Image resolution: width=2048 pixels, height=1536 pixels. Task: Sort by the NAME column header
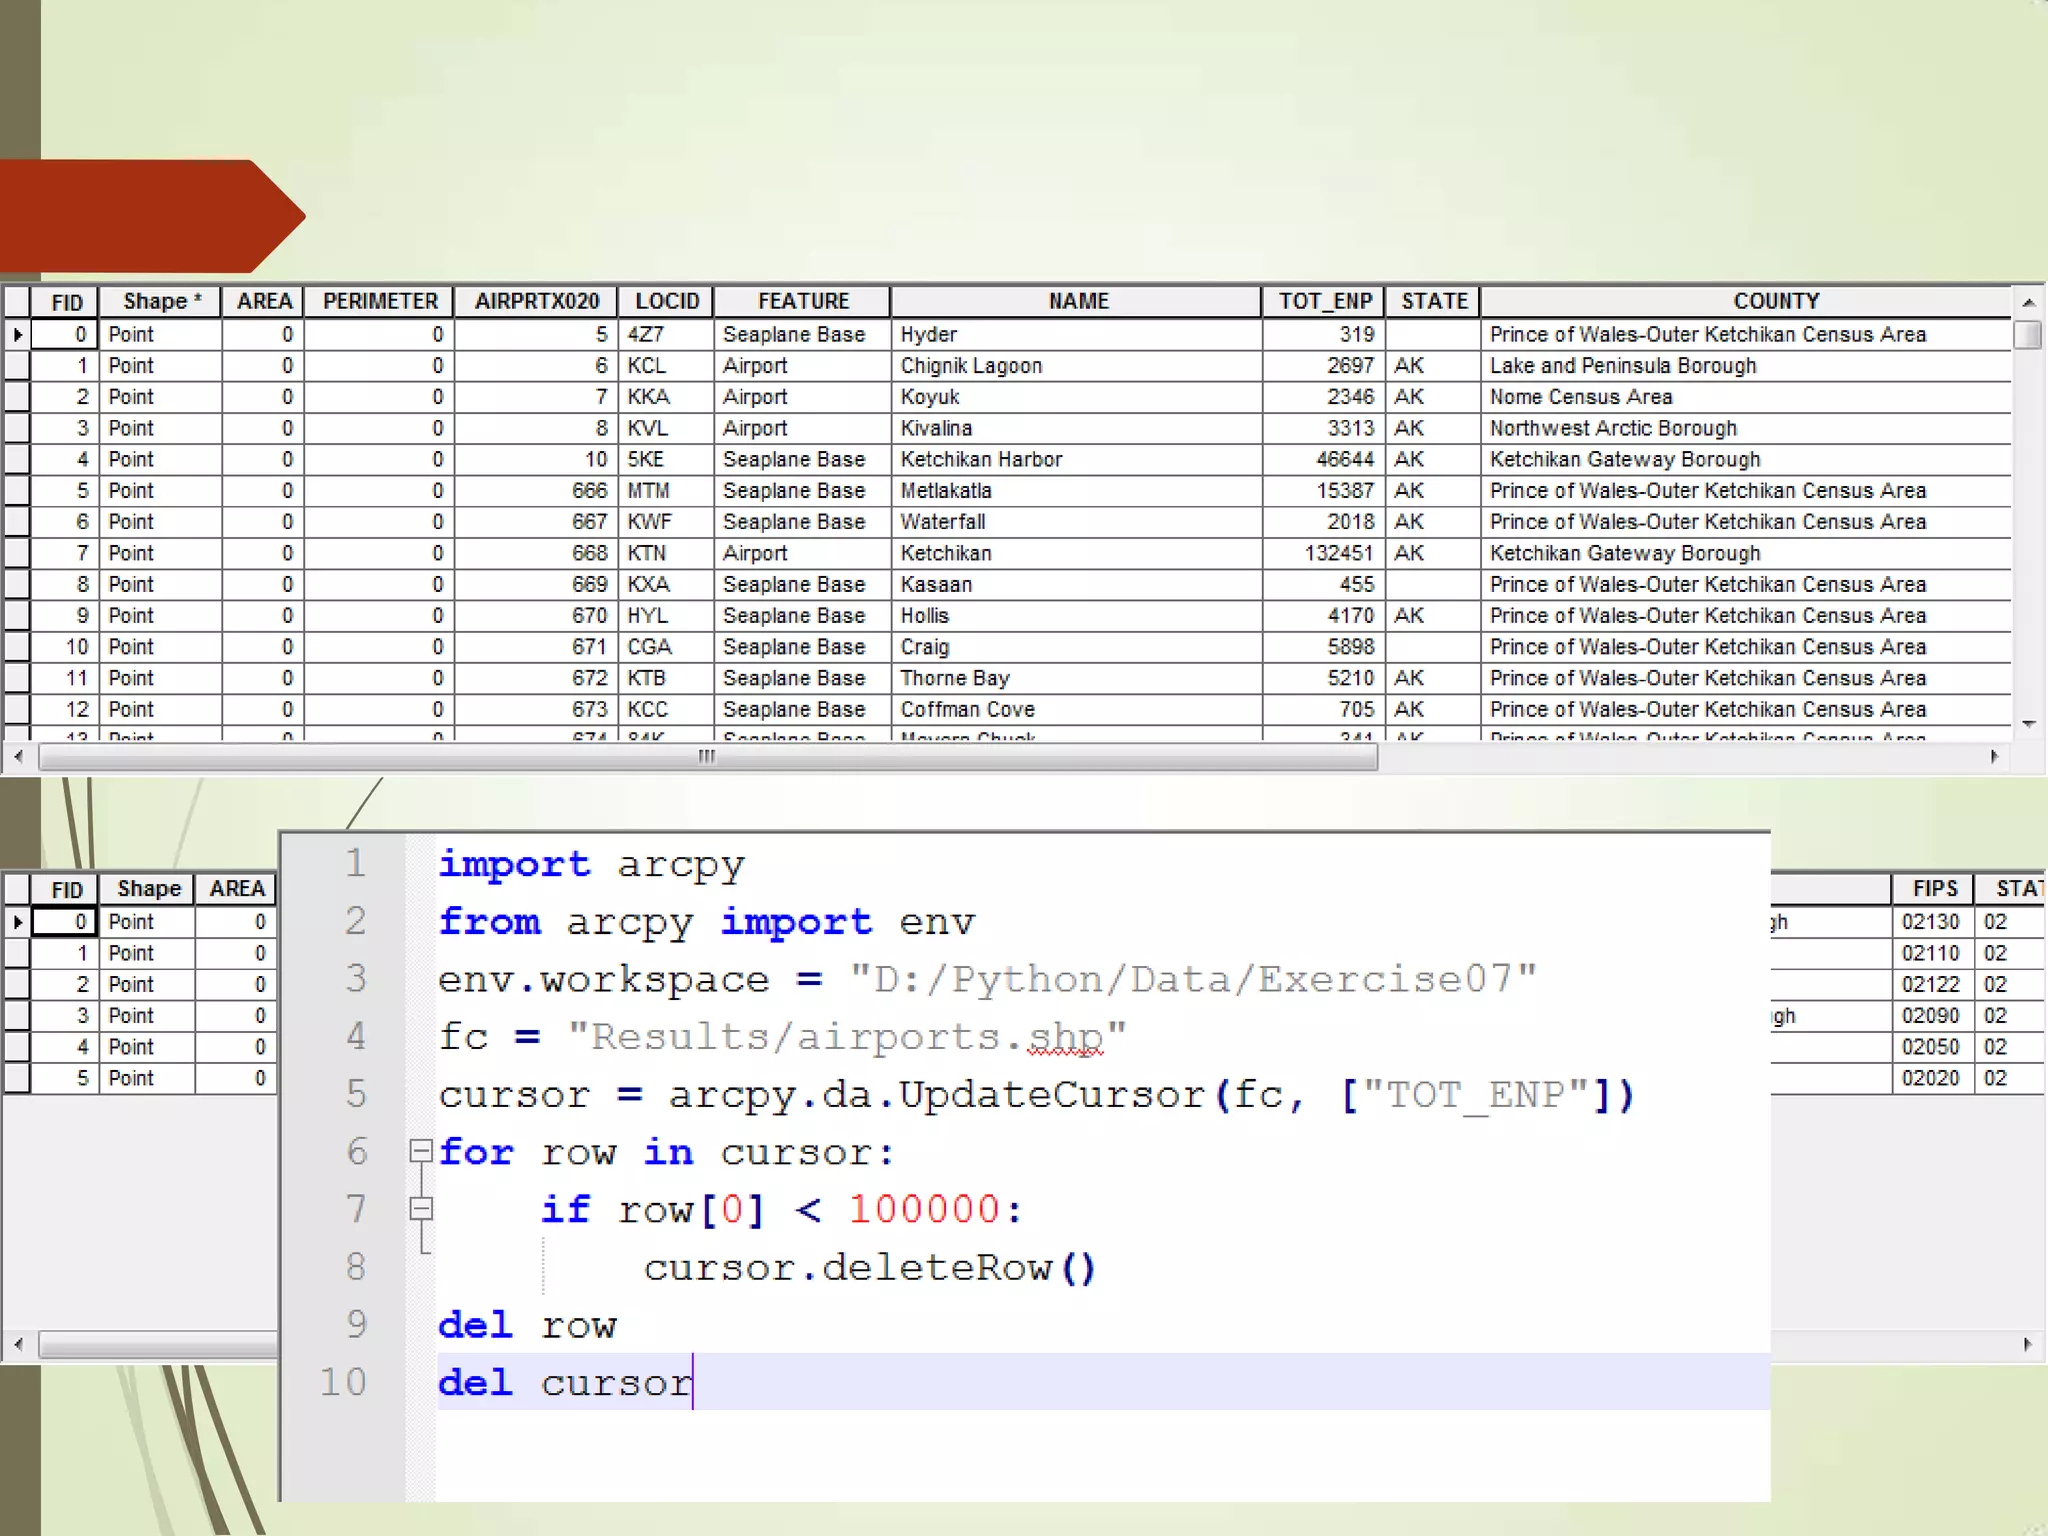point(1078,302)
